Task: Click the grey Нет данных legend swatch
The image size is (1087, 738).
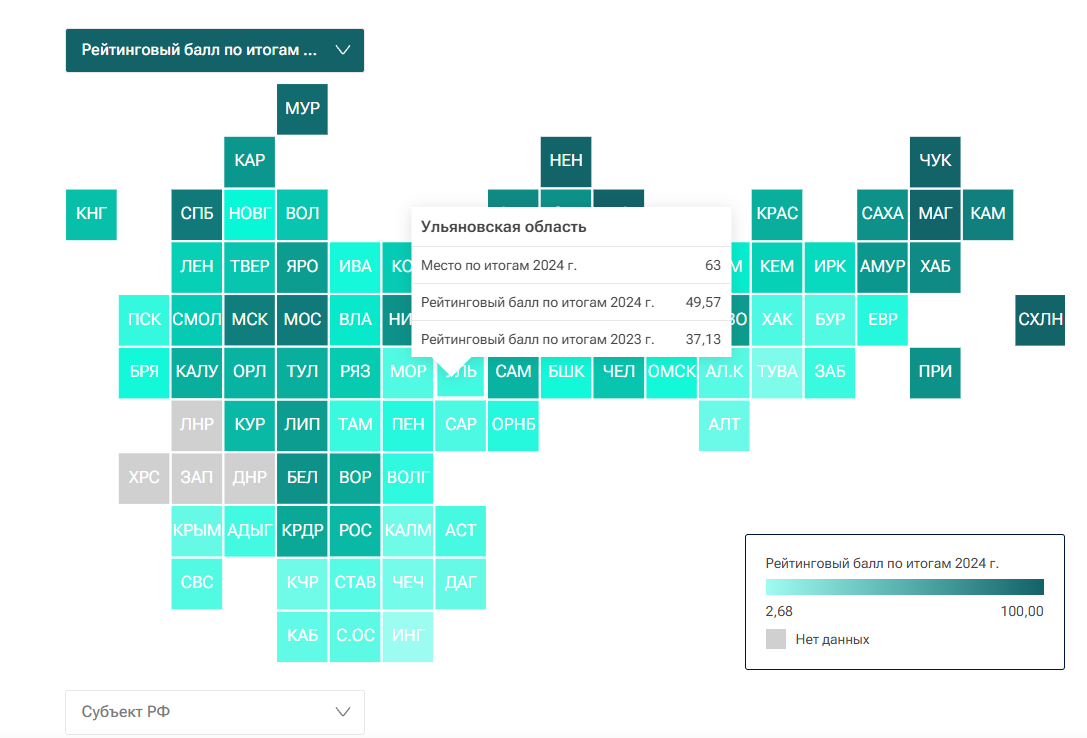Action: (776, 639)
